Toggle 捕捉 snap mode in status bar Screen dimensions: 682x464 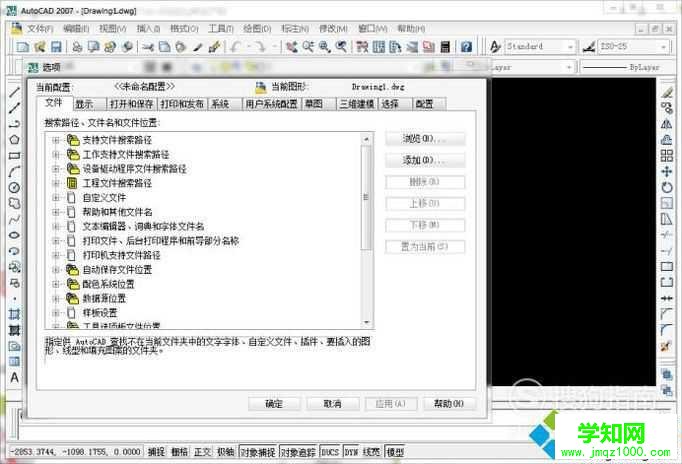tap(156, 452)
